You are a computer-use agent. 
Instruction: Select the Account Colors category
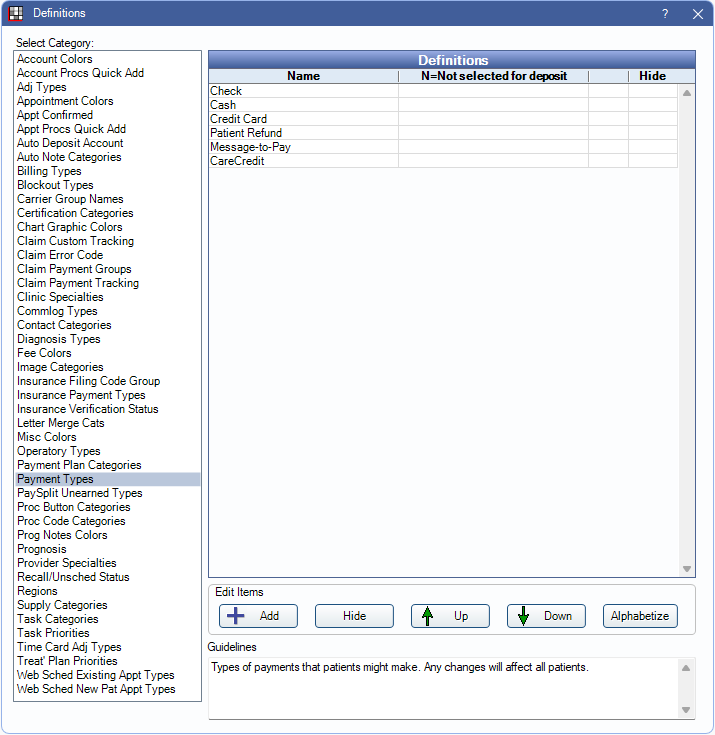pyautogui.click(x=54, y=59)
